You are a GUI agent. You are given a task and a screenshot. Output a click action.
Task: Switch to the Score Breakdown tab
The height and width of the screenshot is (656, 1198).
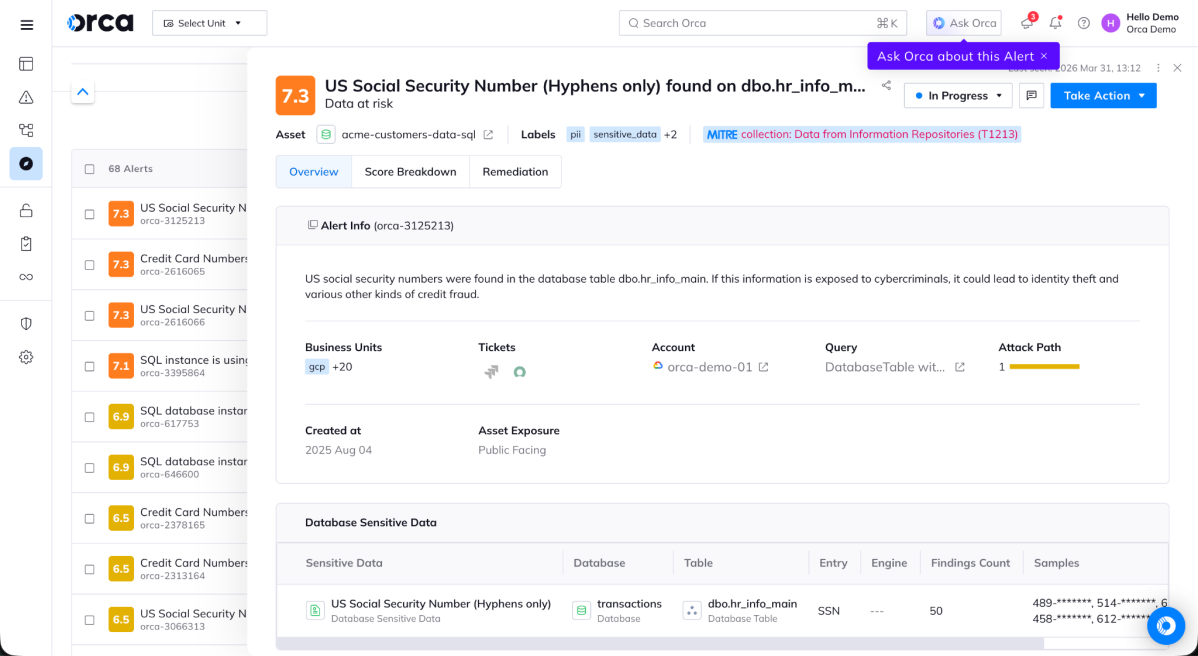(410, 172)
